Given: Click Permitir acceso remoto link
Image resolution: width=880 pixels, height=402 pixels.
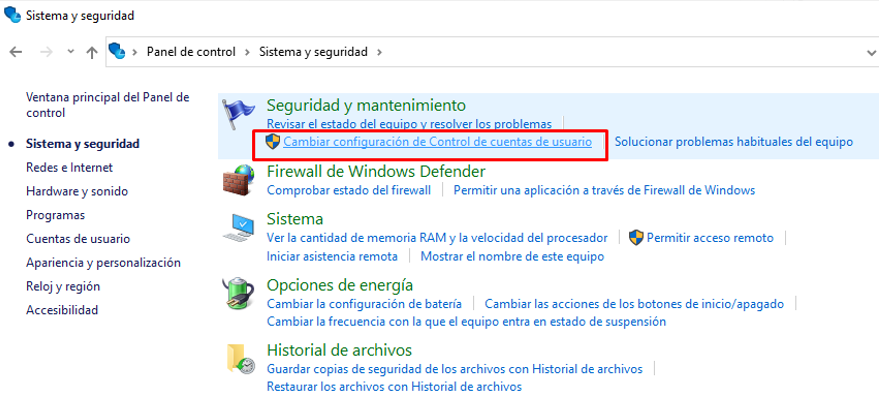Looking at the screenshot, I should pos(710,238).
